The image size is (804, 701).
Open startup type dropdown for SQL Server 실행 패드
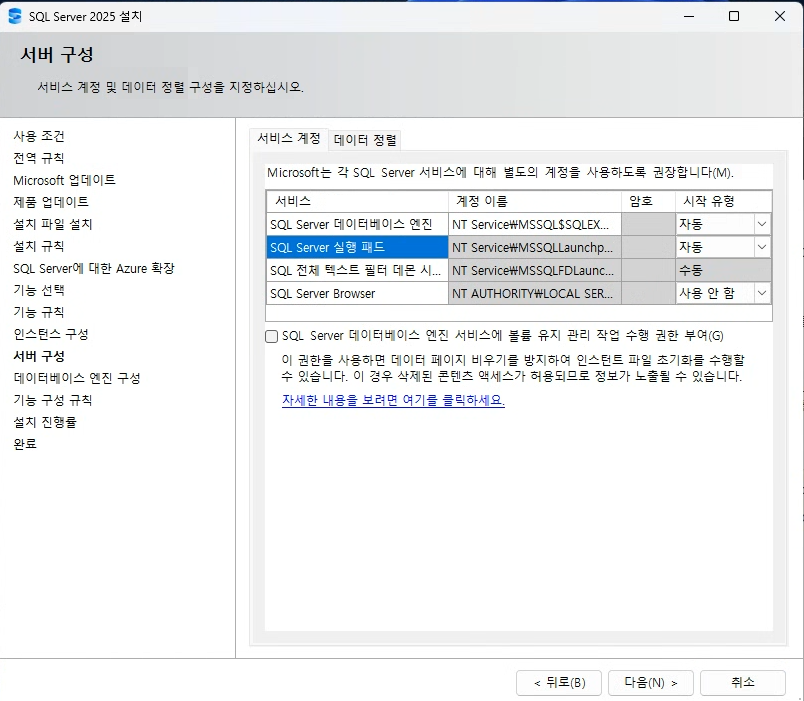click(762, 247)
